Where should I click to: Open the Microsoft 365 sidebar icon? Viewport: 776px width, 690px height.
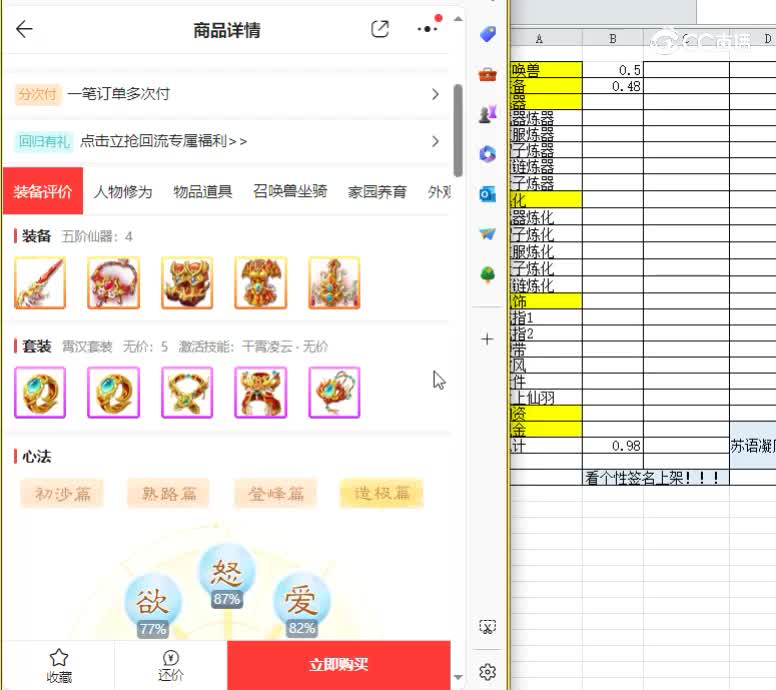(487, 154)
